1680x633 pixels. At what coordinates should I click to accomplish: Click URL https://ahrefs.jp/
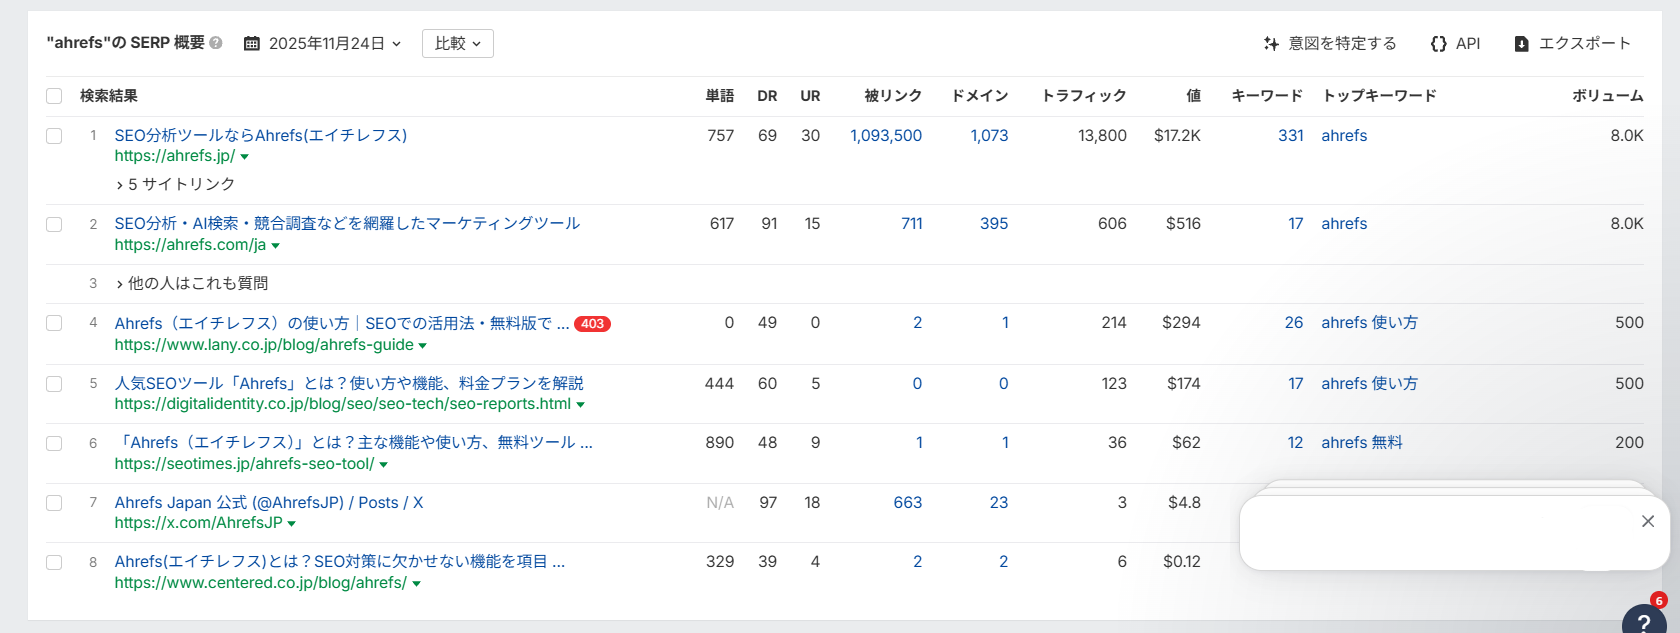click(175, 156)
